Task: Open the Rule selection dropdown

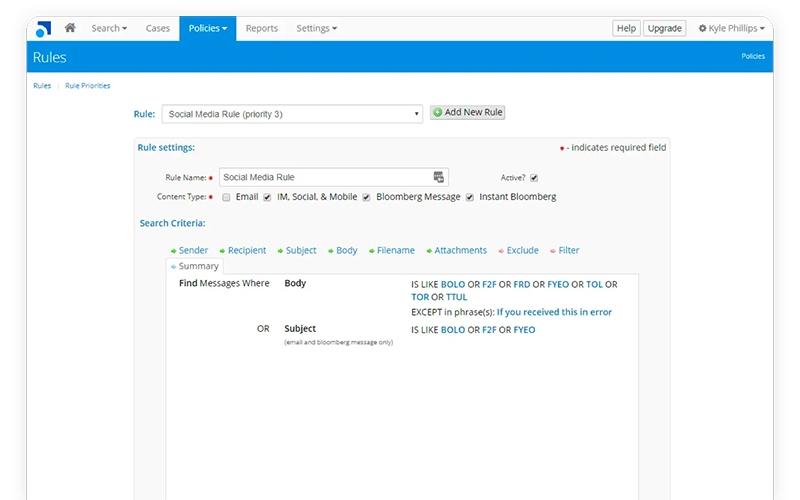Action: 292,114
